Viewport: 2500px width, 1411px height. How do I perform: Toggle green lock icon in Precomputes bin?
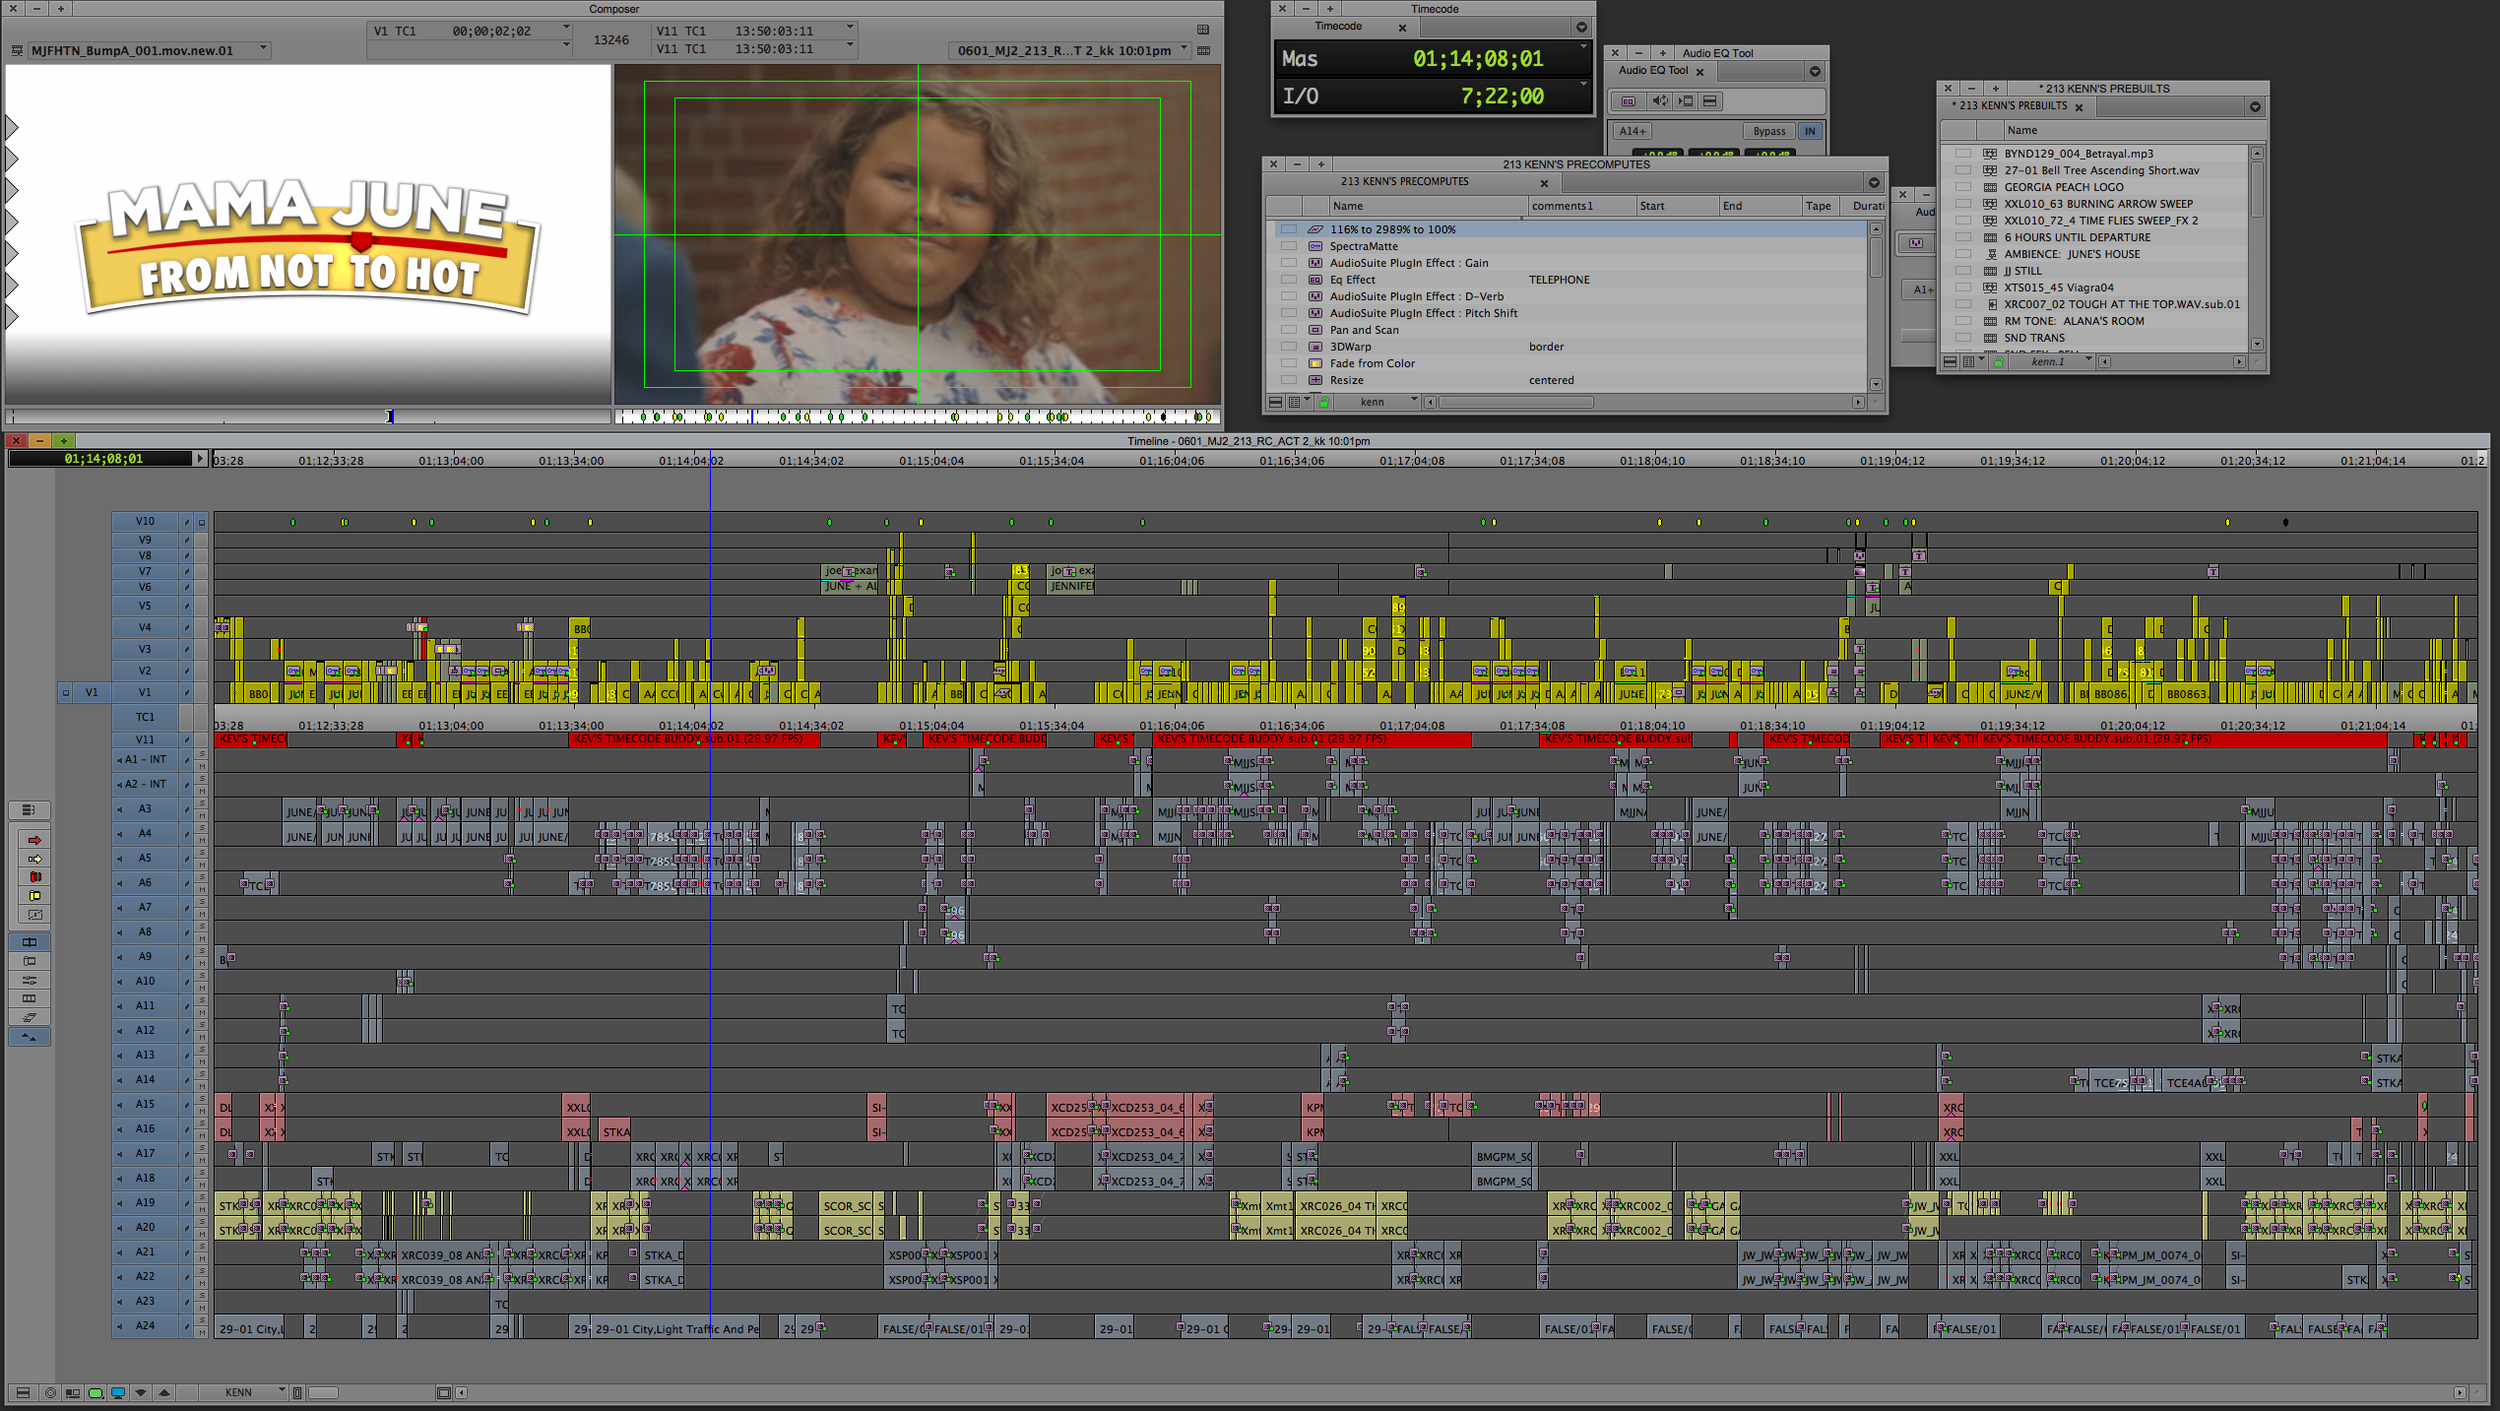pos(1324,402)
